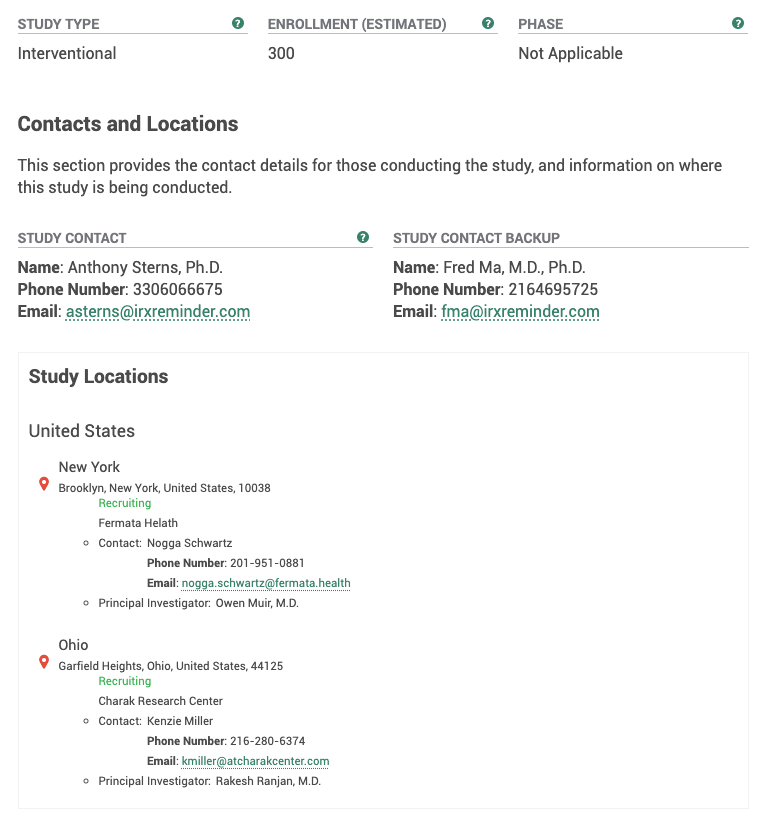Click the Ohio location heading
765x818 pixels.
click(x=74, y=645)
